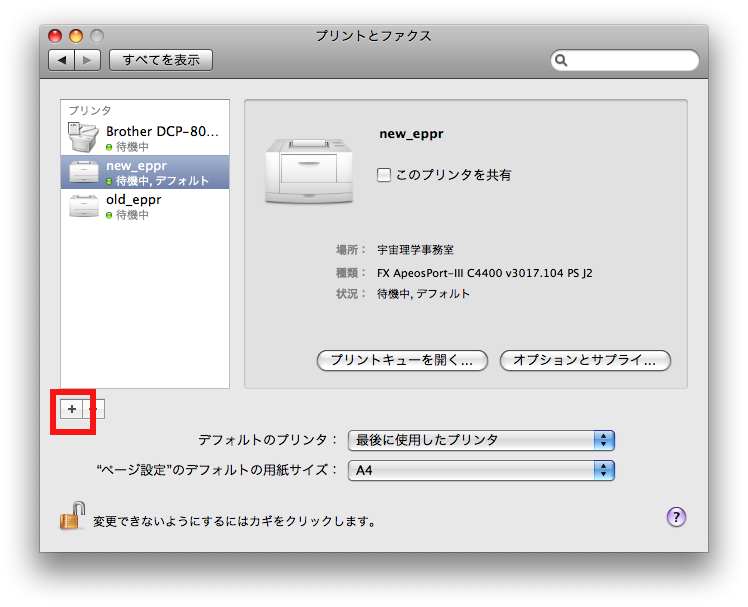The height and width of the screenshot is (607, 748).
Task: Click プリントキューを開く button
Action: click(402, 360)
